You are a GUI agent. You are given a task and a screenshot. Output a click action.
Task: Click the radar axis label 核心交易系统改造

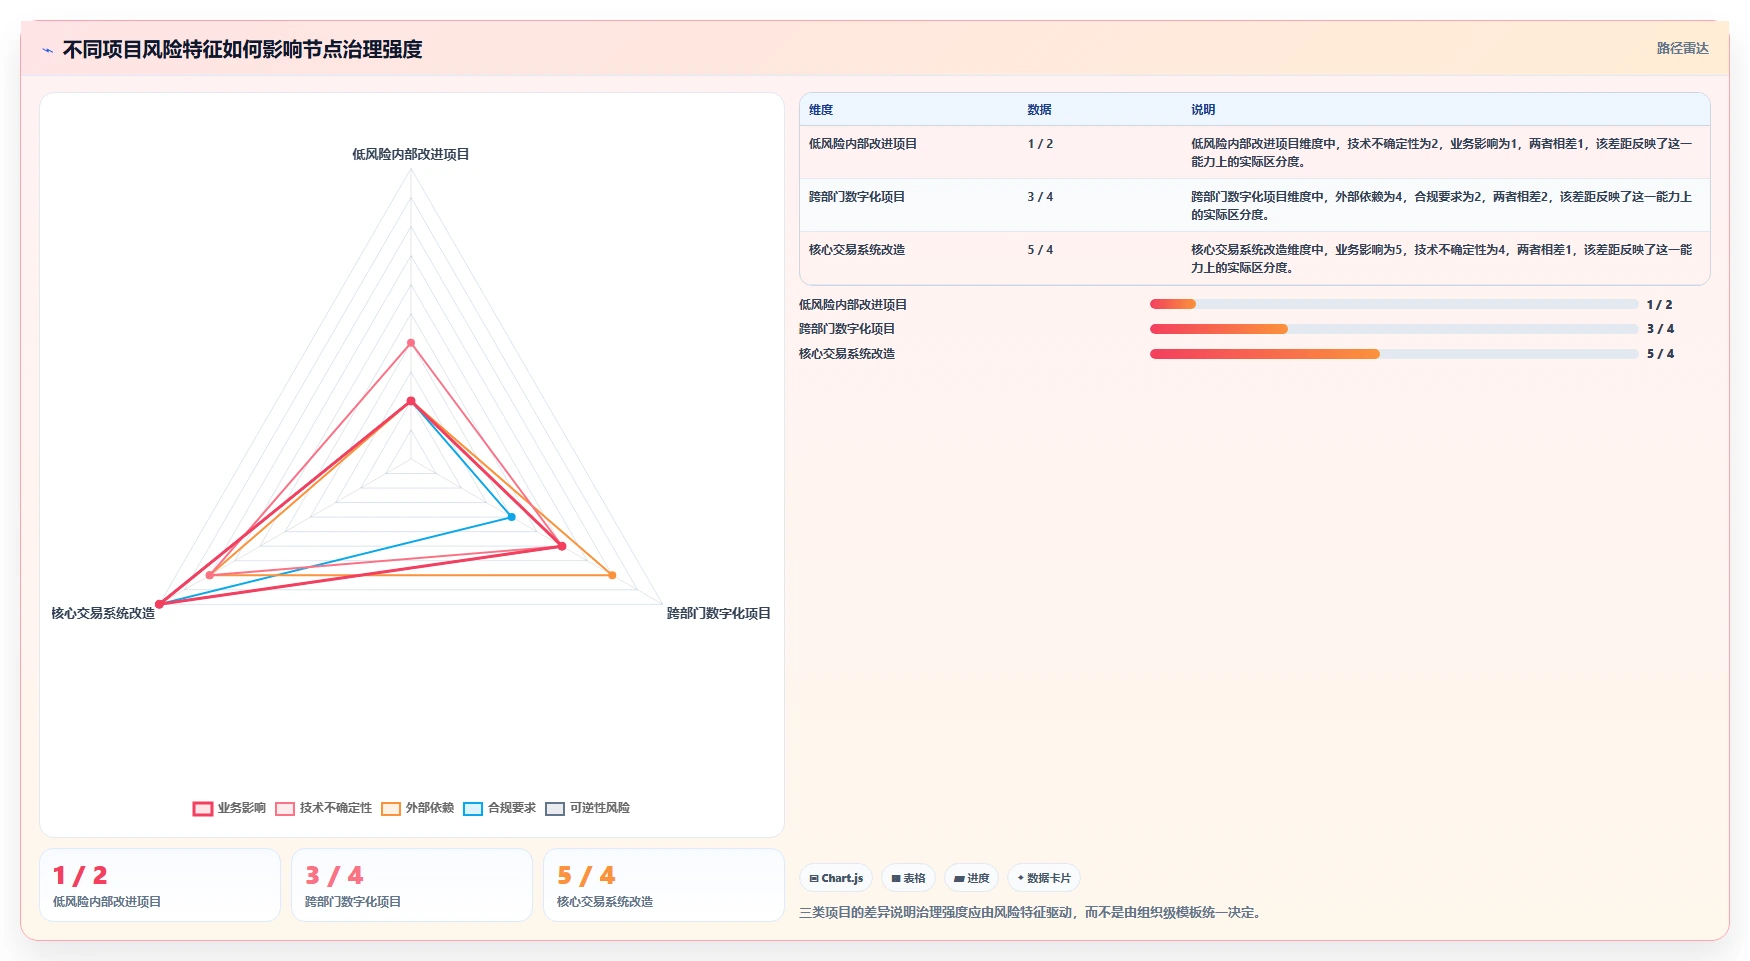point(103,613)
